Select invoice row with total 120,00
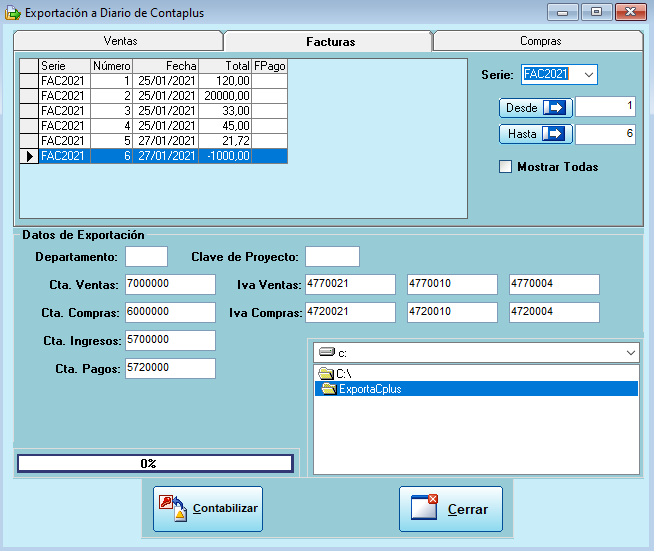654x551 pixels. coord(153,81)
